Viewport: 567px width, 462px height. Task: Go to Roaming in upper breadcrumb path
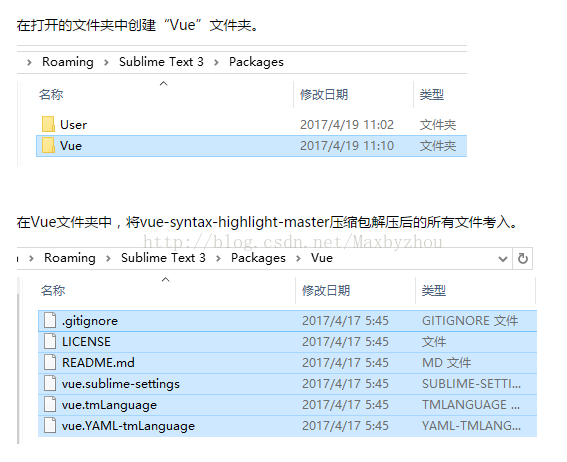(68, 62)
